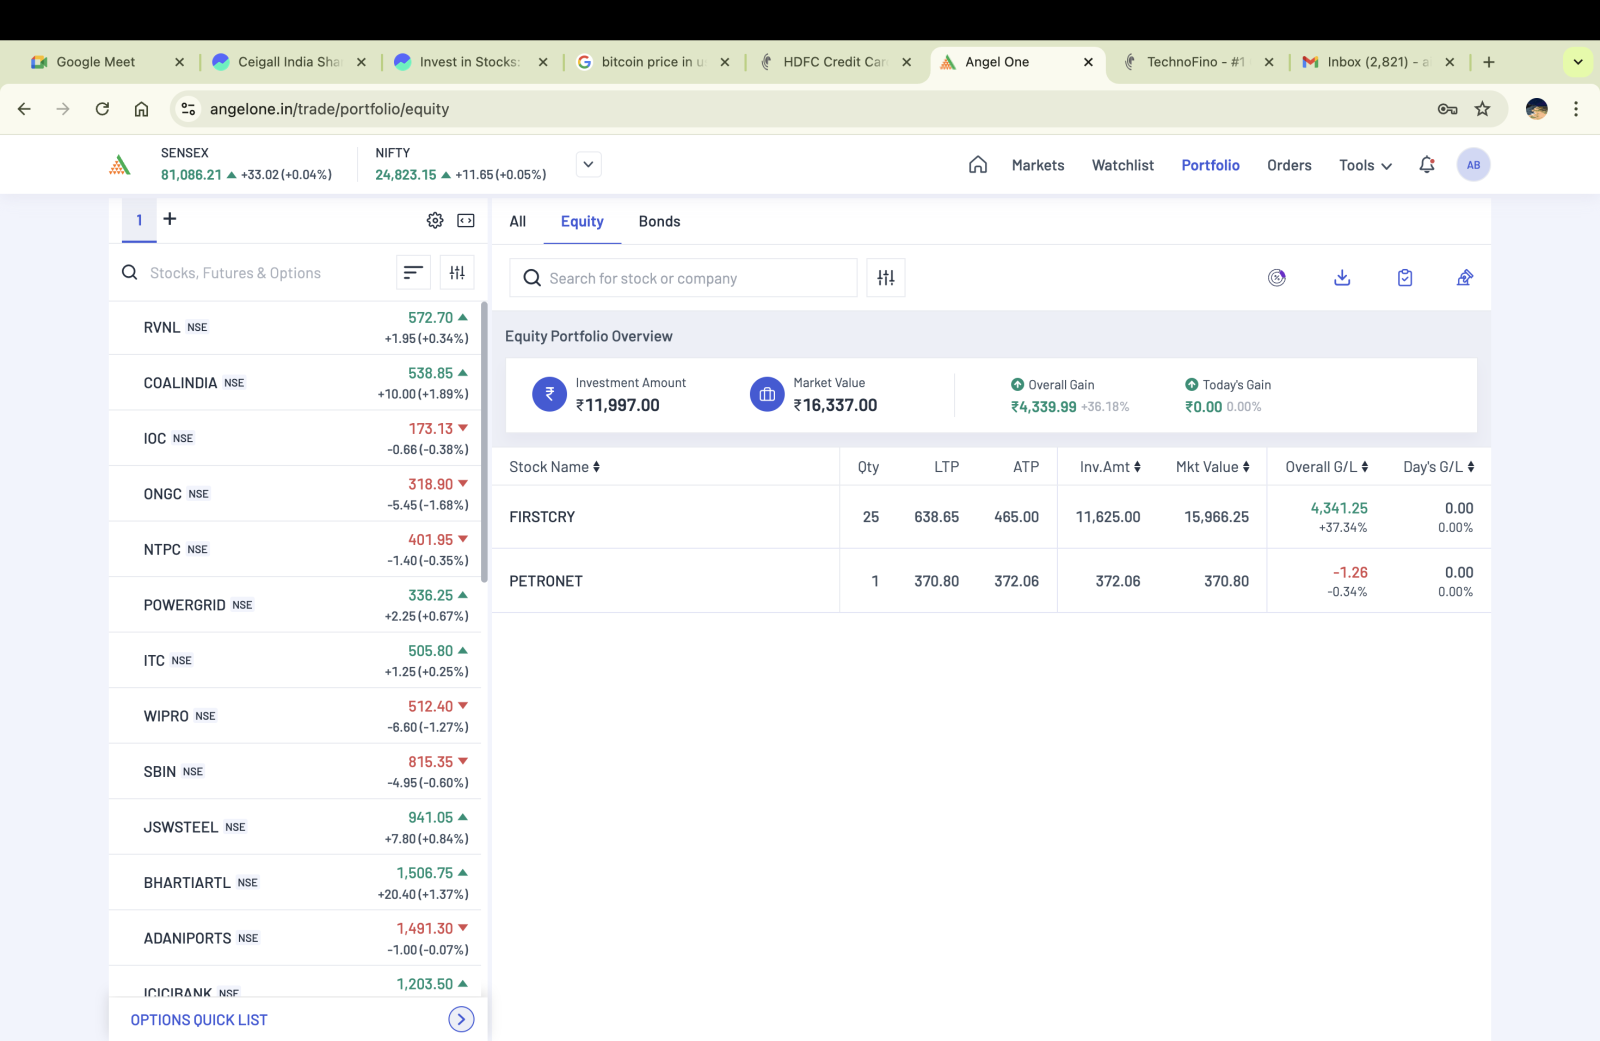Screen dimensions: 1600x1041
Task: Bookmark this page with star icon
Action: pyautogui.click(x=1482, y=109)
